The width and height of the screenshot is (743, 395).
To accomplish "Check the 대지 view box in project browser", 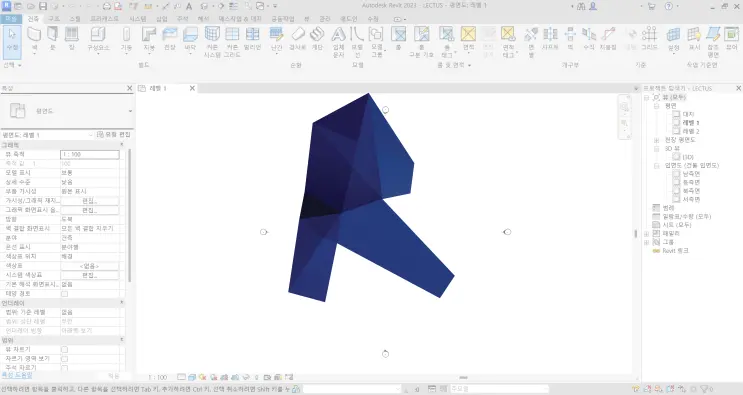I will tap(676, 114).
